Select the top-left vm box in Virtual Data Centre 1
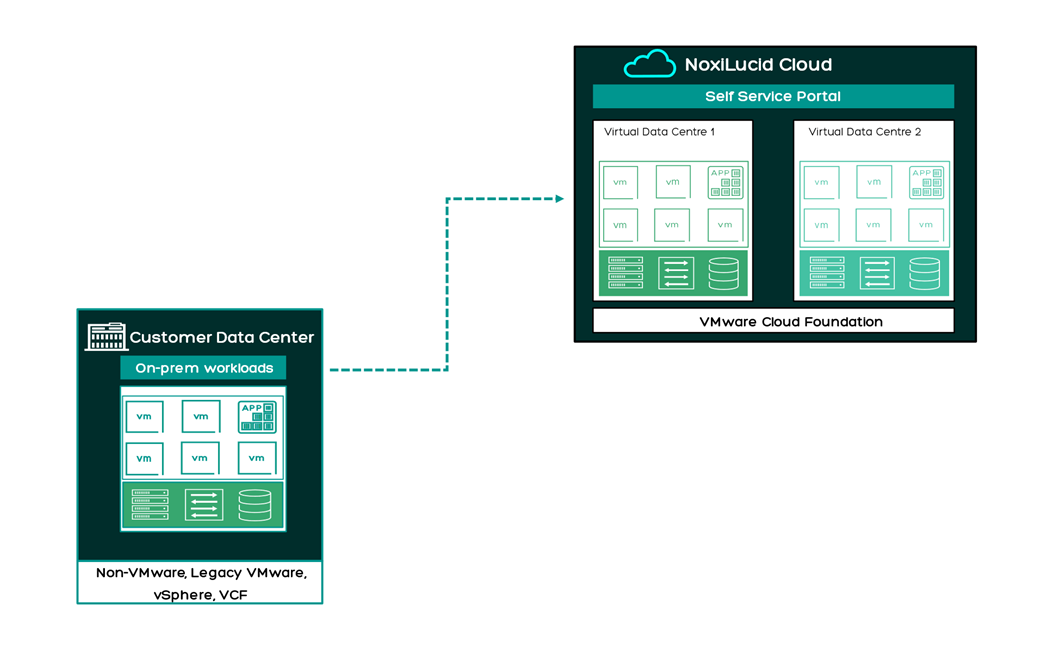 click(620, 182)
